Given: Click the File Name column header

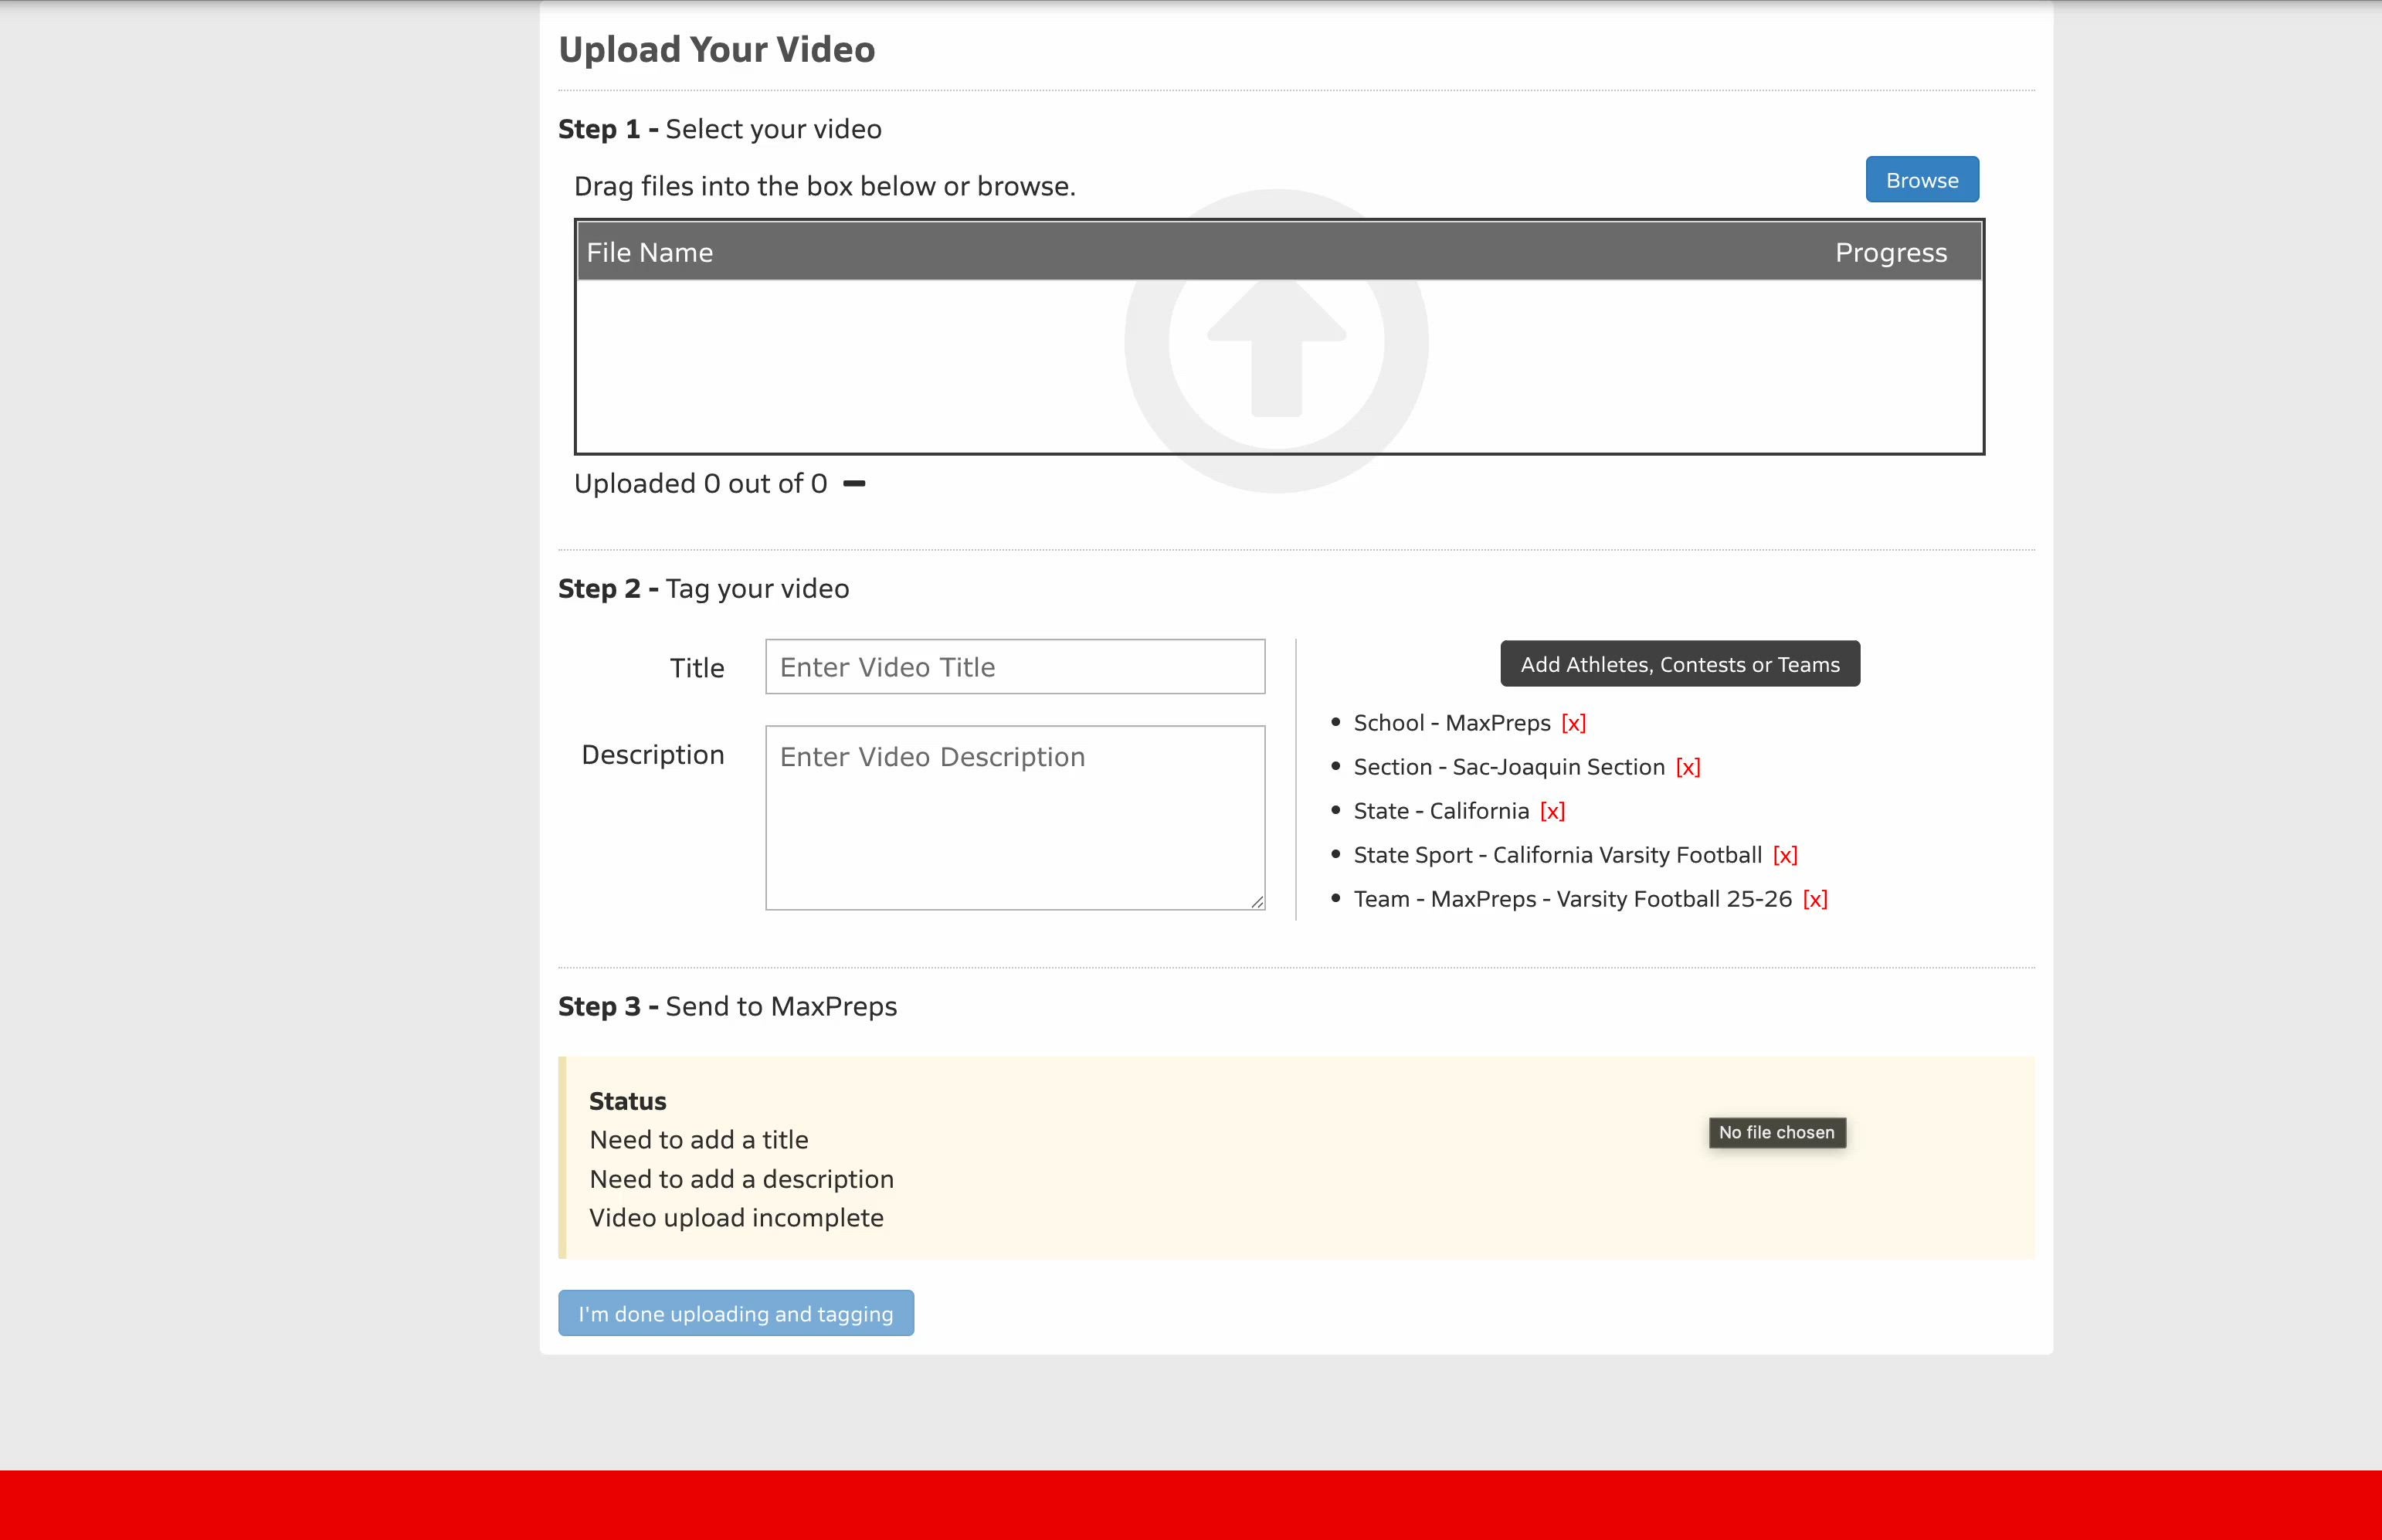Looking at the screenshot, I should (650, 253).
